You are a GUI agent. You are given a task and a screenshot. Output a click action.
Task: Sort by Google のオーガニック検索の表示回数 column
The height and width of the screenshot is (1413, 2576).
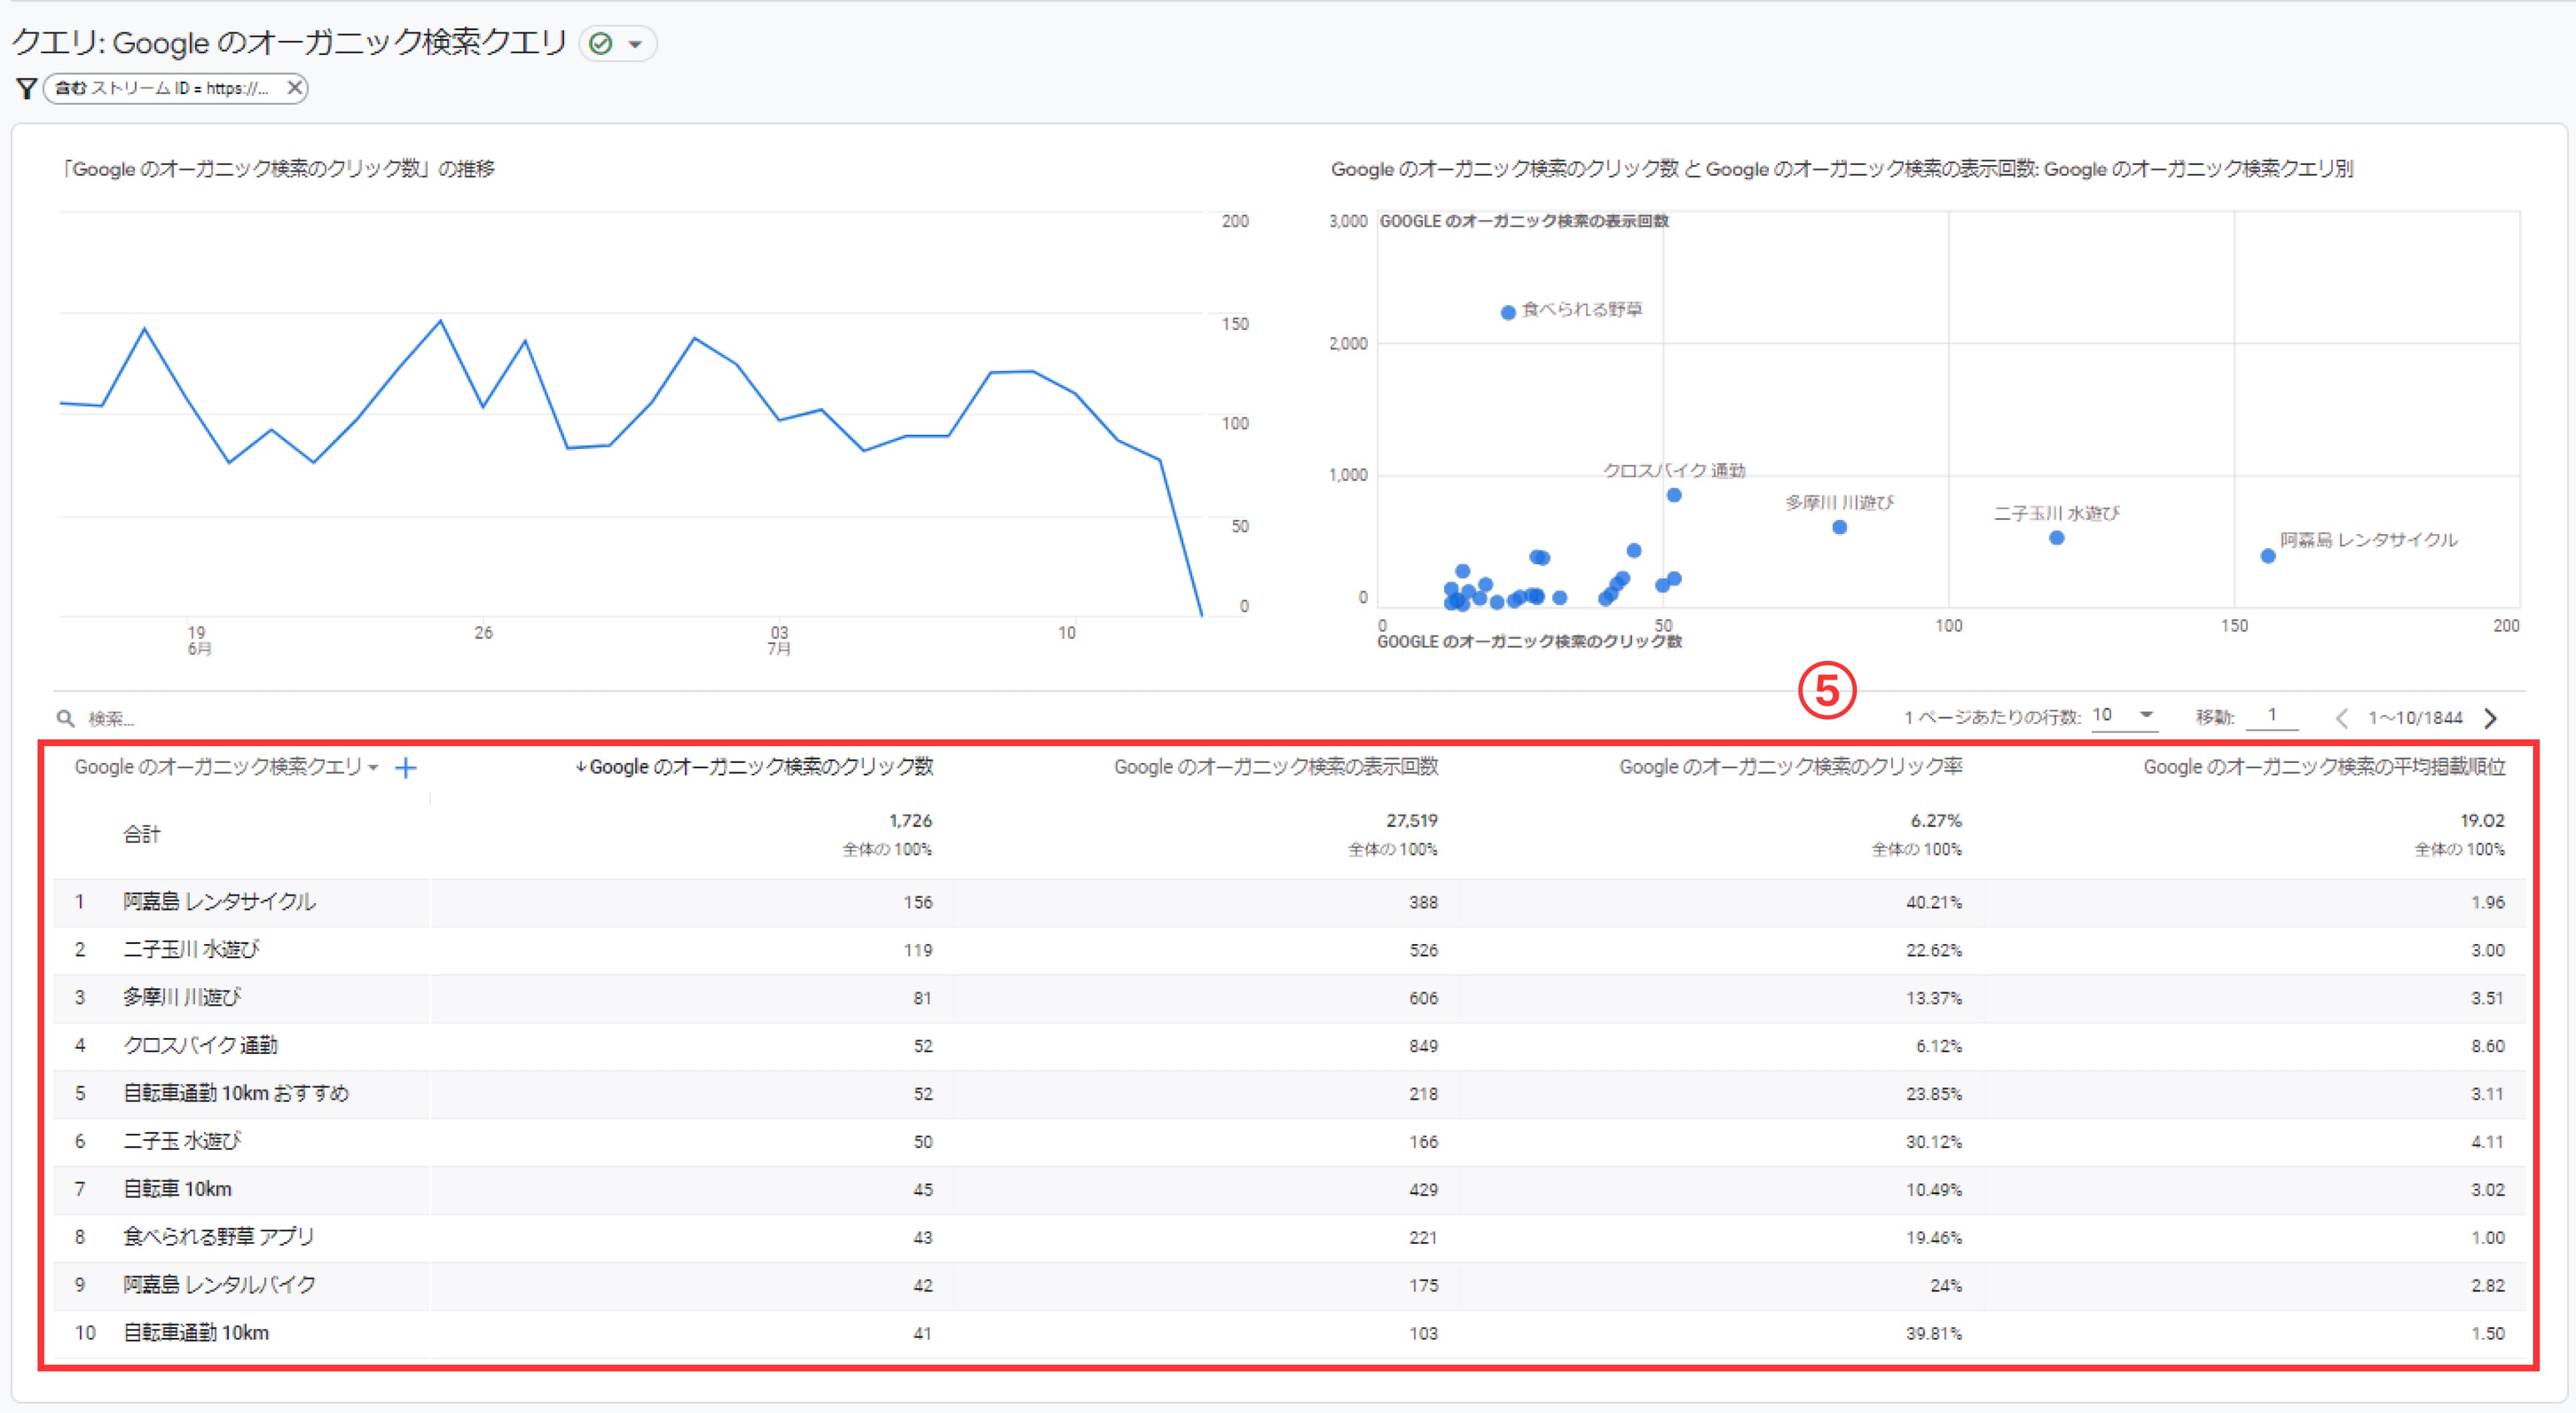pos(1276,767)
